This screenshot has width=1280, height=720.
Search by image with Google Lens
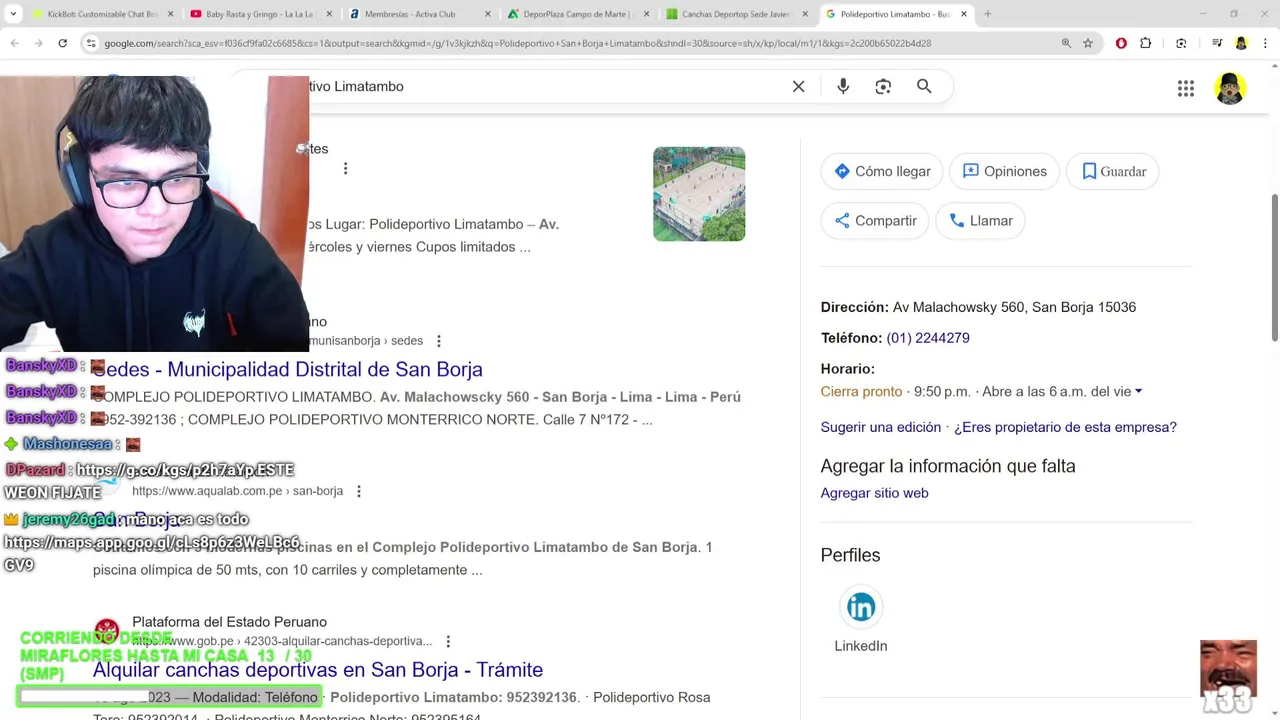click(x=883, y=86)
